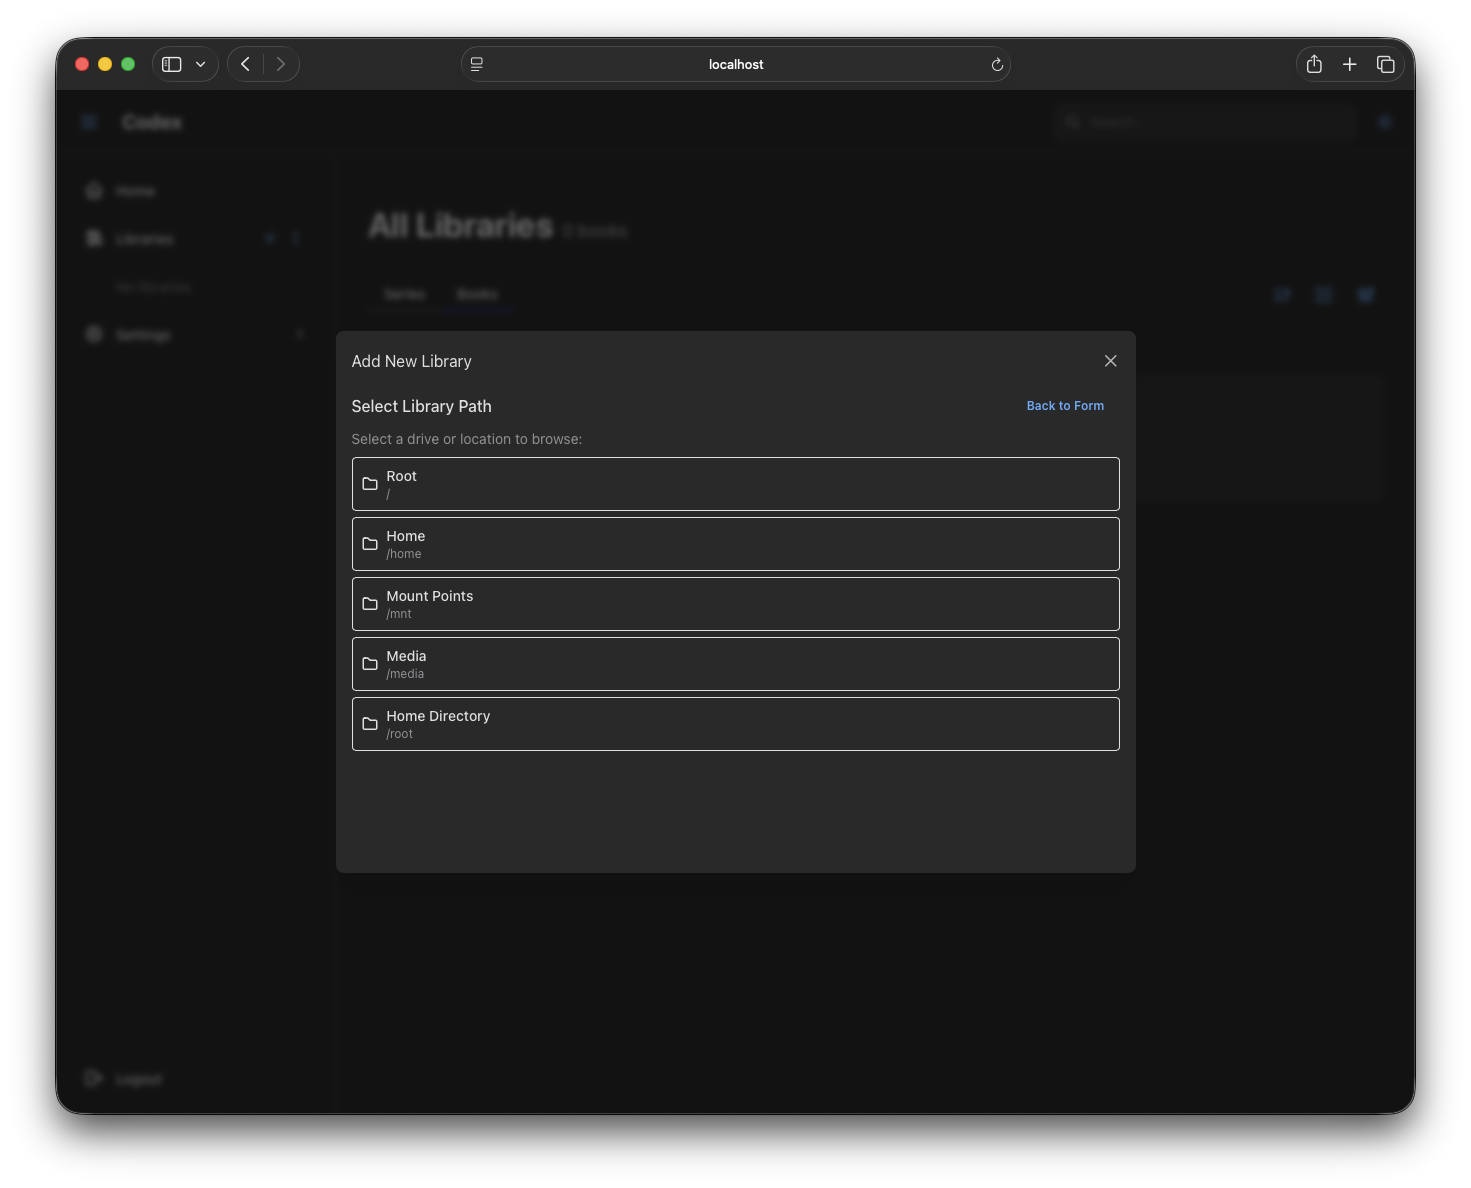The height and width of the screenshot is (1188, 1471).
Task: Expand the Settings section chevron
Action: click(x=300, y=334)
